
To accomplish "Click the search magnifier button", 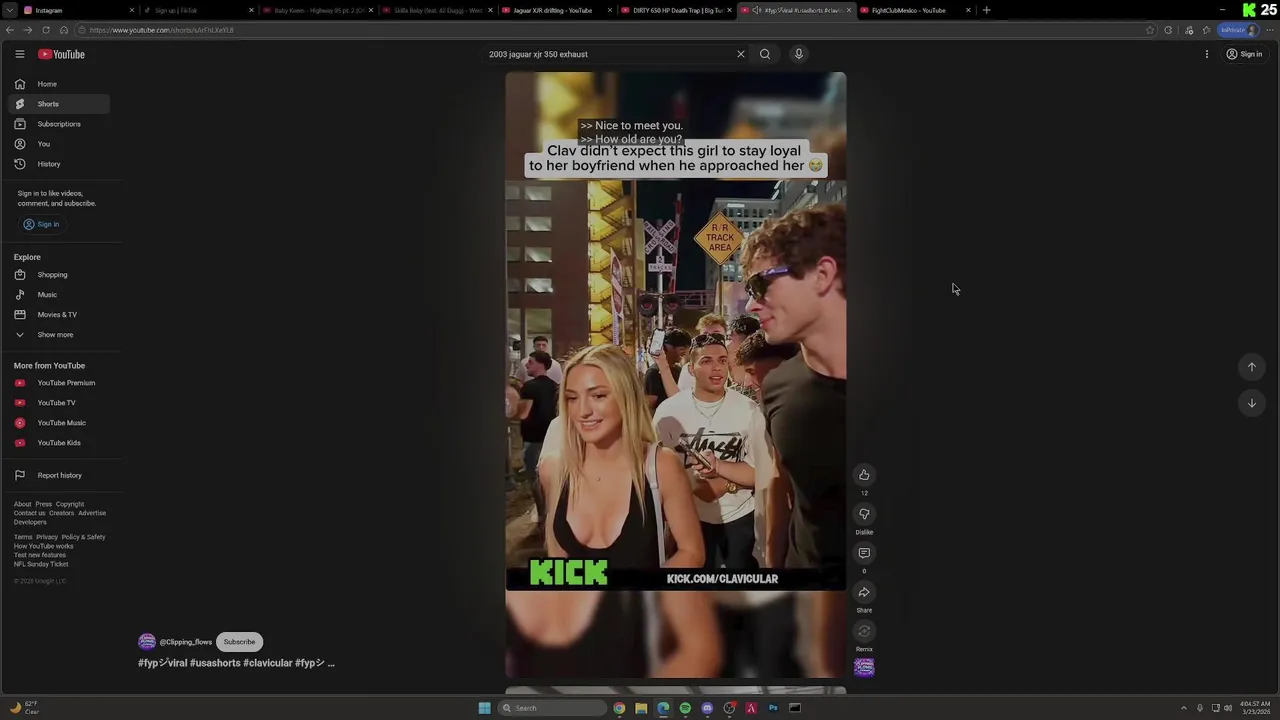I will point(765,54).
